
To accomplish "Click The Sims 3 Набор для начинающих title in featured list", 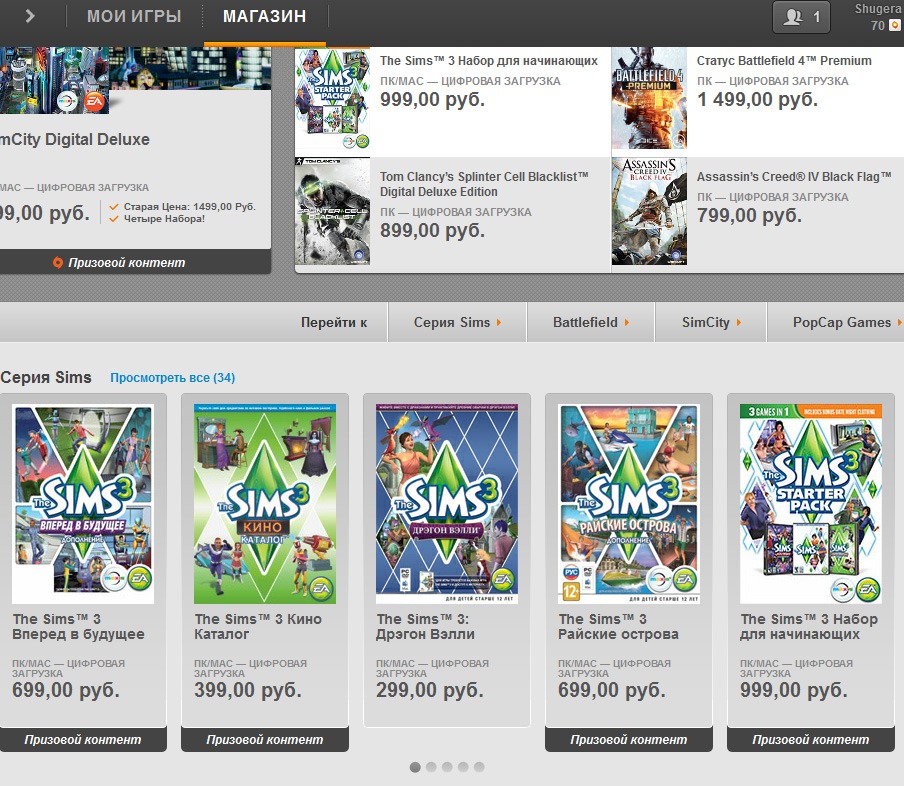I will click(489, 61).
